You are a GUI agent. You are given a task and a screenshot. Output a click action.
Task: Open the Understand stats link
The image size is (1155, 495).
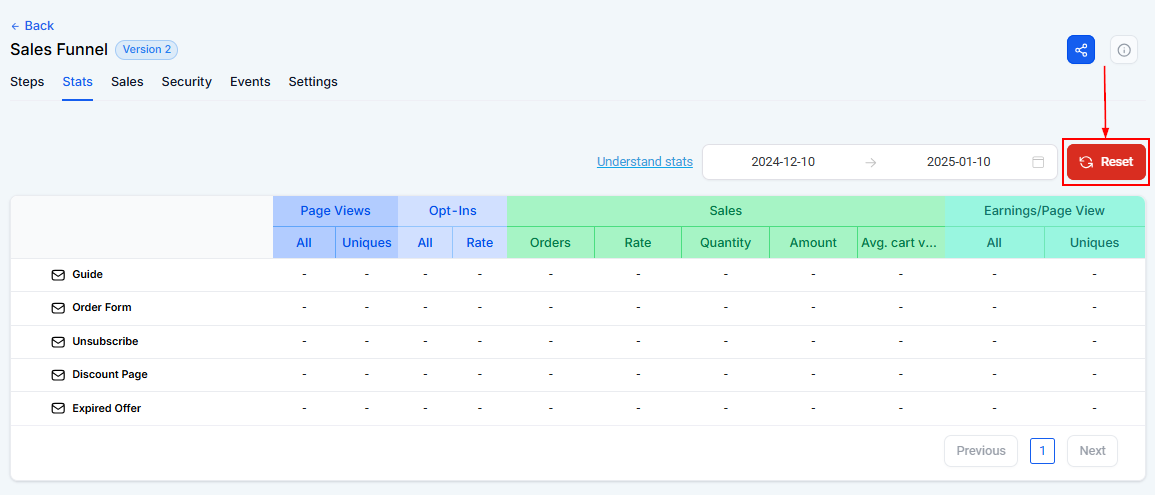[645, 161]
